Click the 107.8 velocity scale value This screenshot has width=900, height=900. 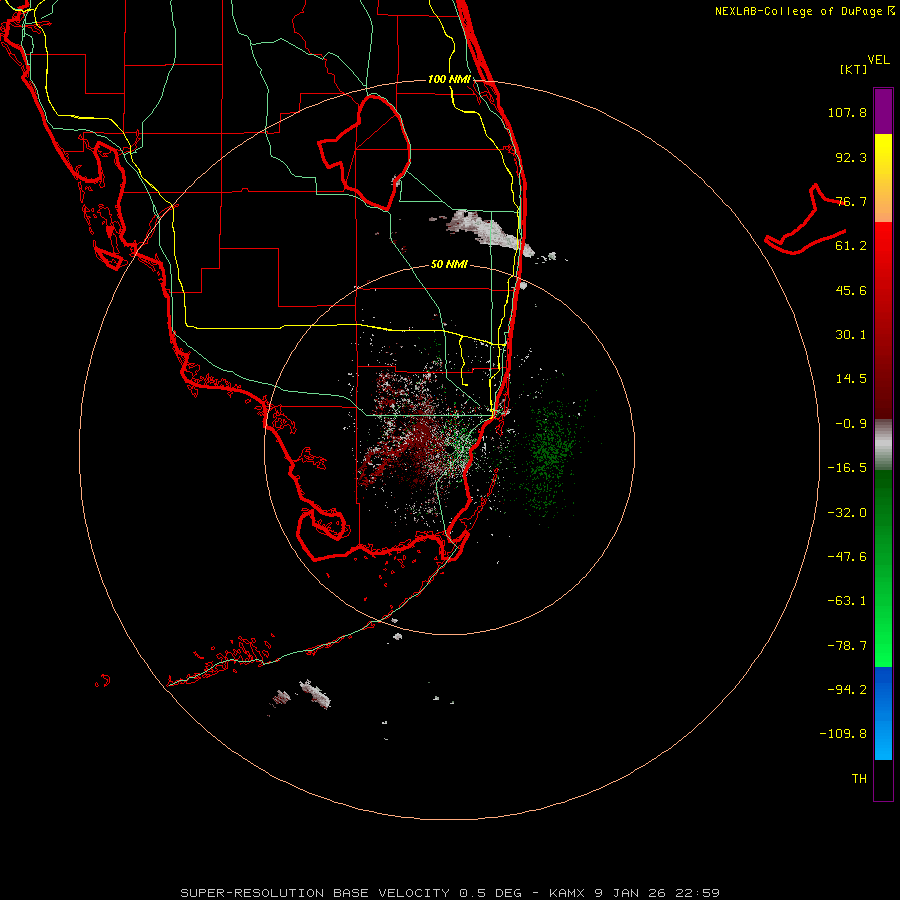pyautogui.click(x=847, y=112)
